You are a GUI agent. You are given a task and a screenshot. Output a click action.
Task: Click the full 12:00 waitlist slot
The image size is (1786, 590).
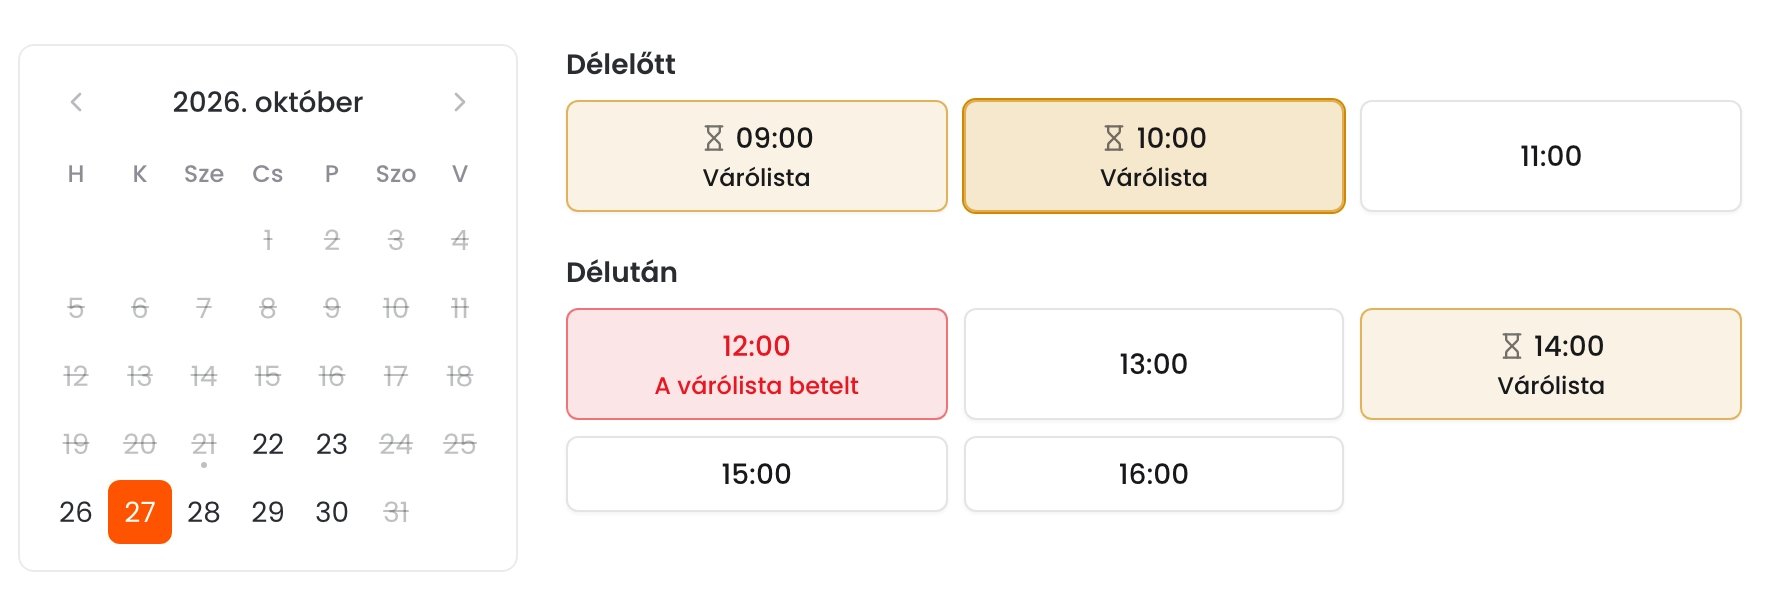click(757, 364)
